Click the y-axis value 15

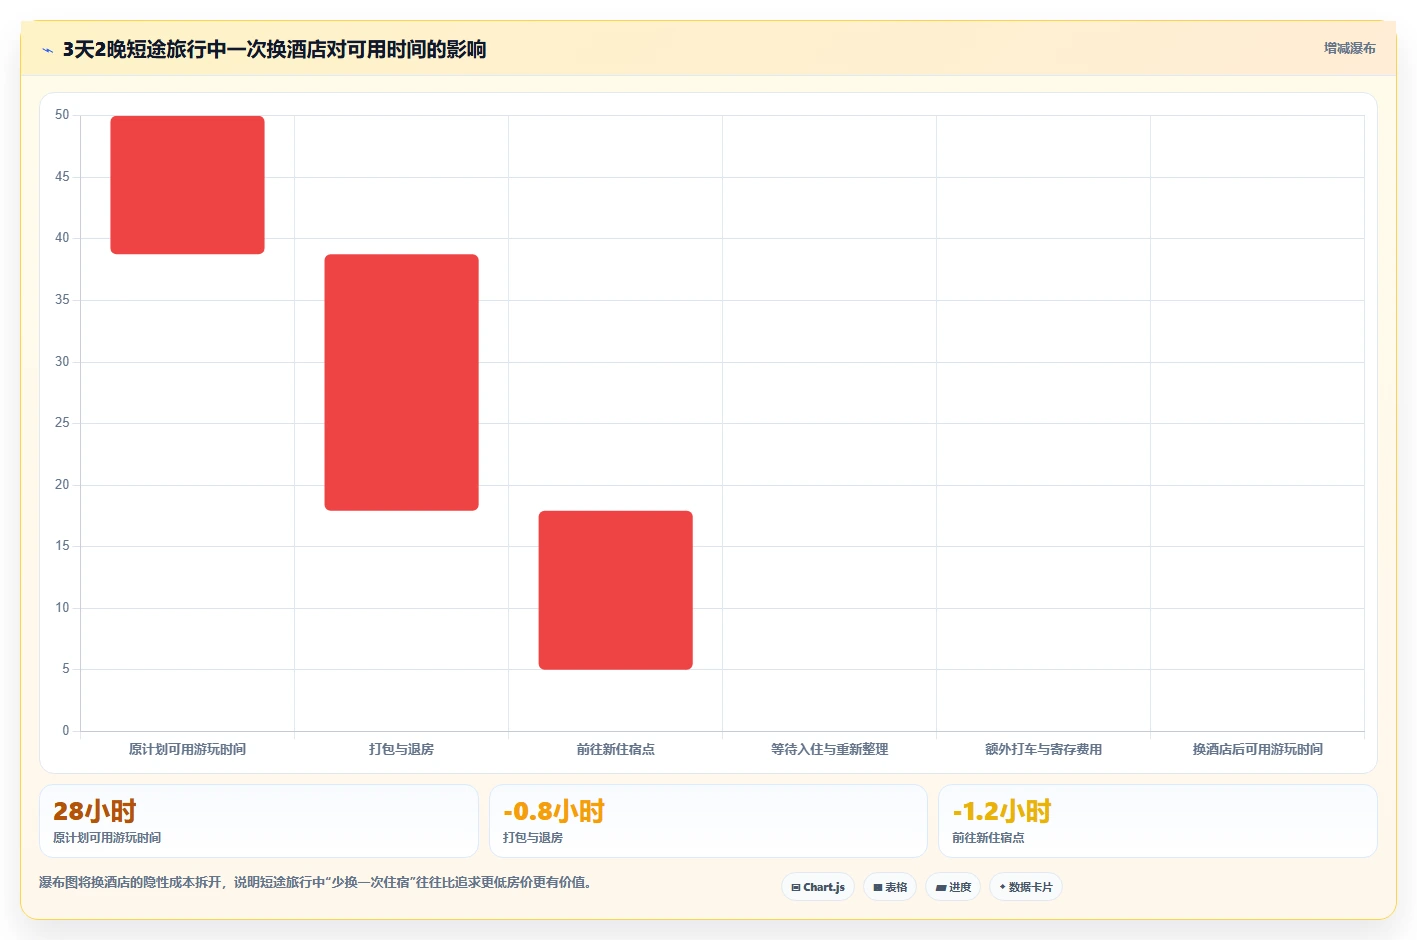[x=62, y=546]
